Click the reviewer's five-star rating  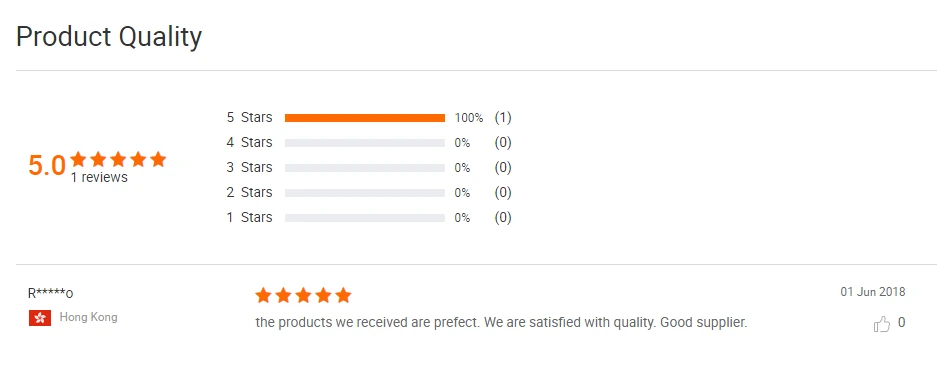pos(303,295)
